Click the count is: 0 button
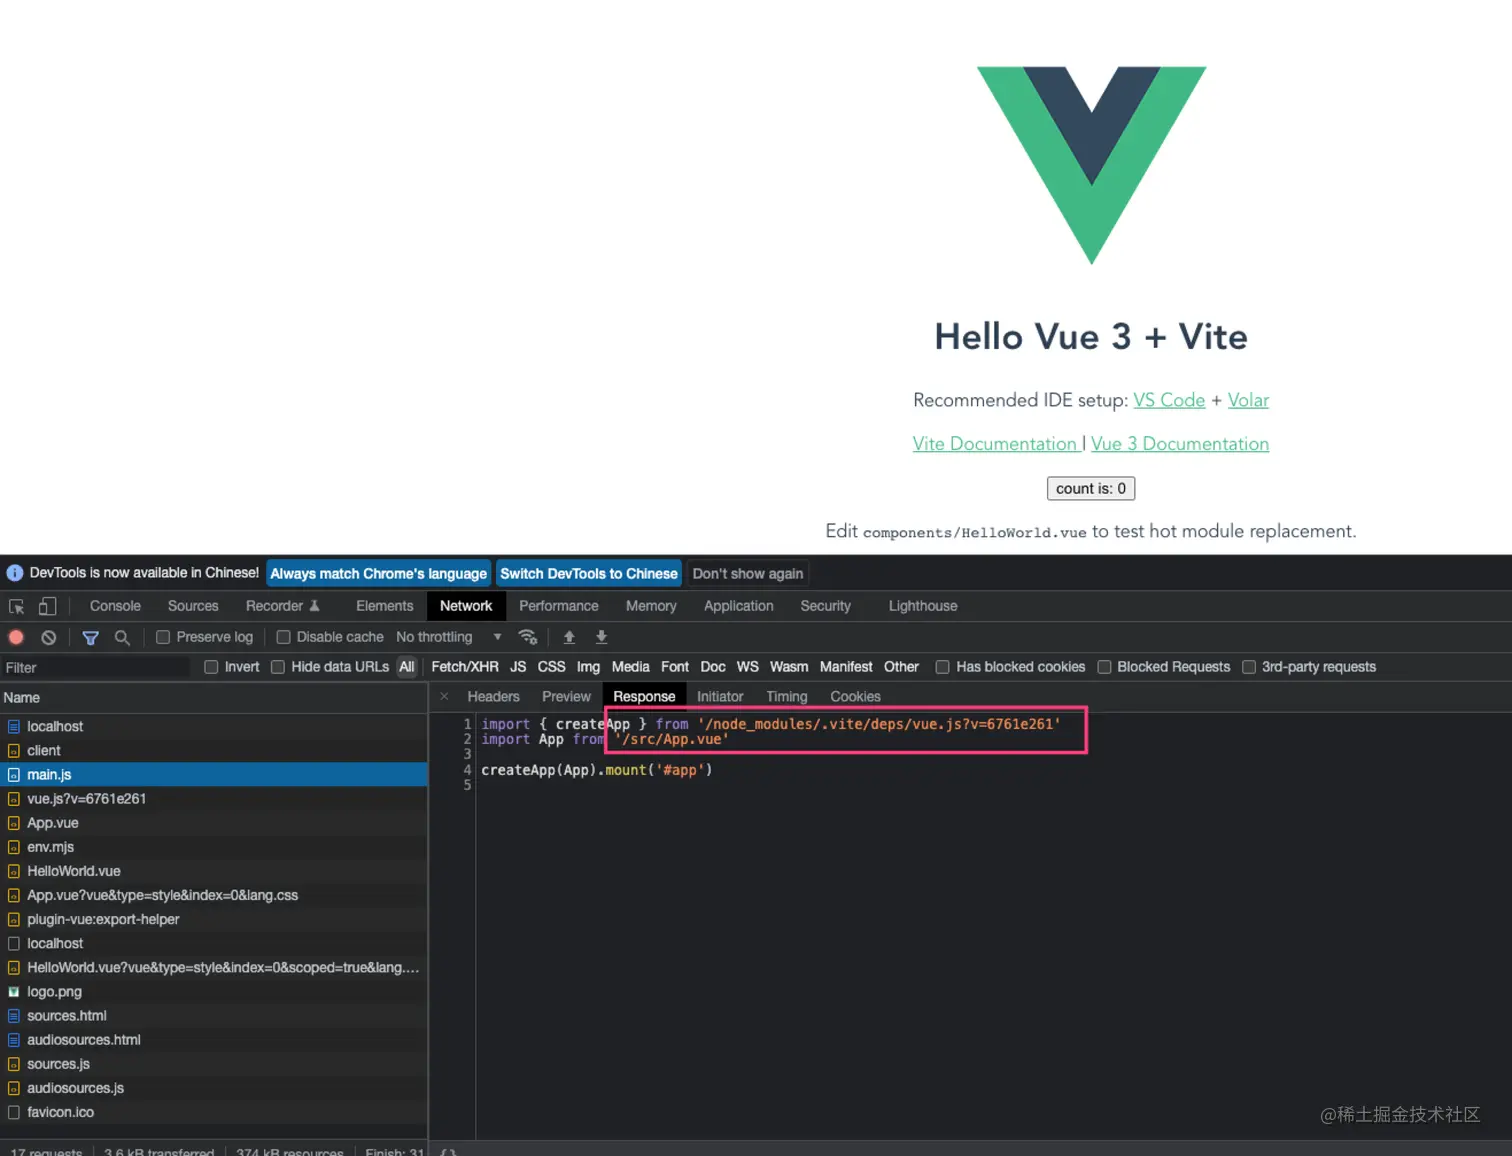 click(1091, 489)
